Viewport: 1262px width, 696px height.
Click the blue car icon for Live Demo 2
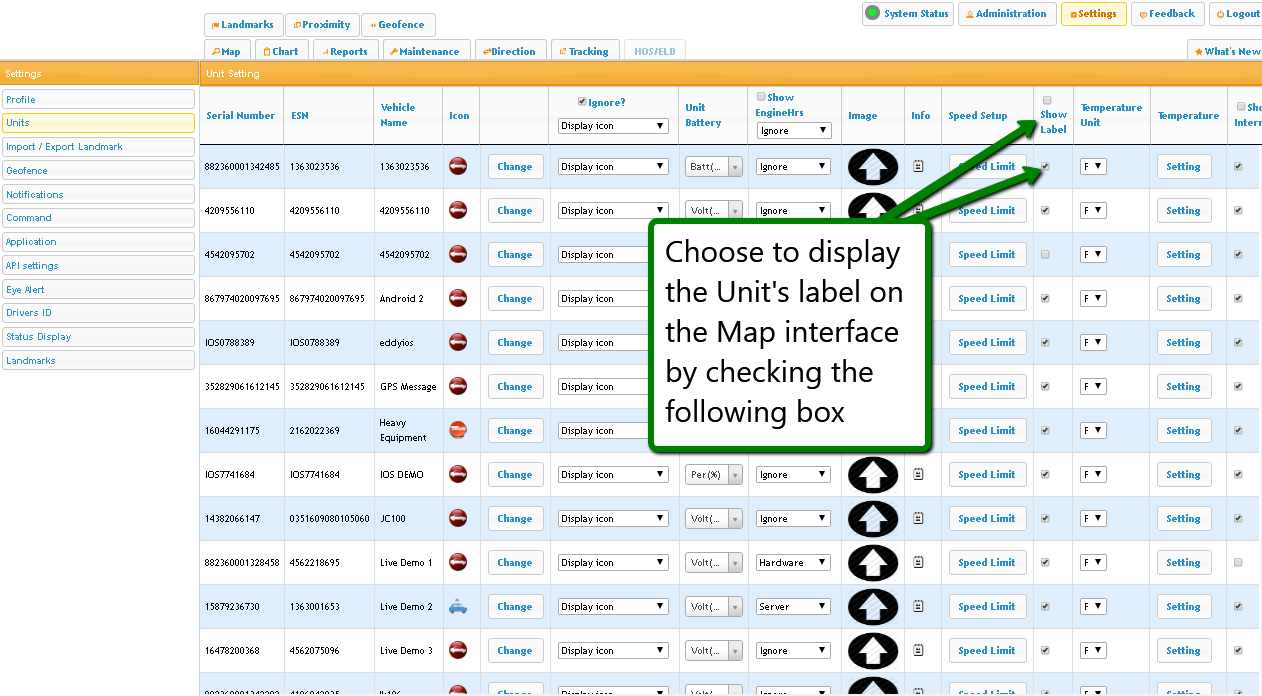pos(458,606)
